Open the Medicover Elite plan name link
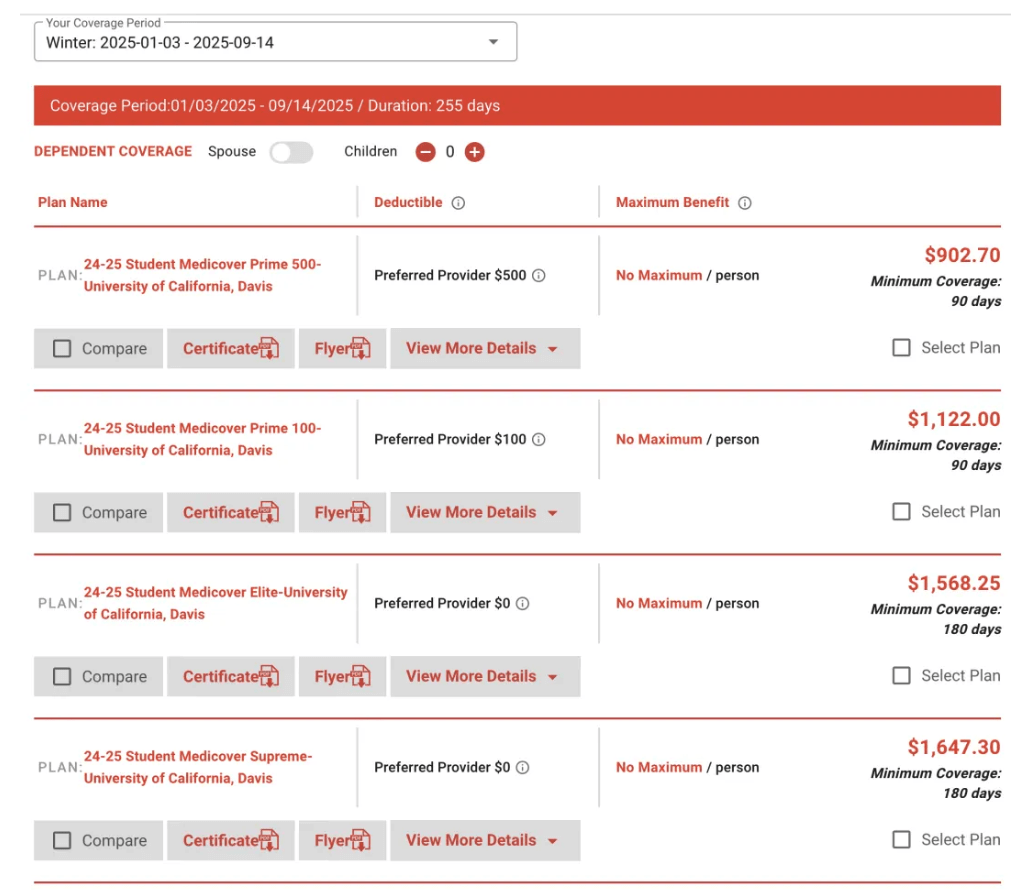This screenshot has height=895, width=1021. click(216, 604)
